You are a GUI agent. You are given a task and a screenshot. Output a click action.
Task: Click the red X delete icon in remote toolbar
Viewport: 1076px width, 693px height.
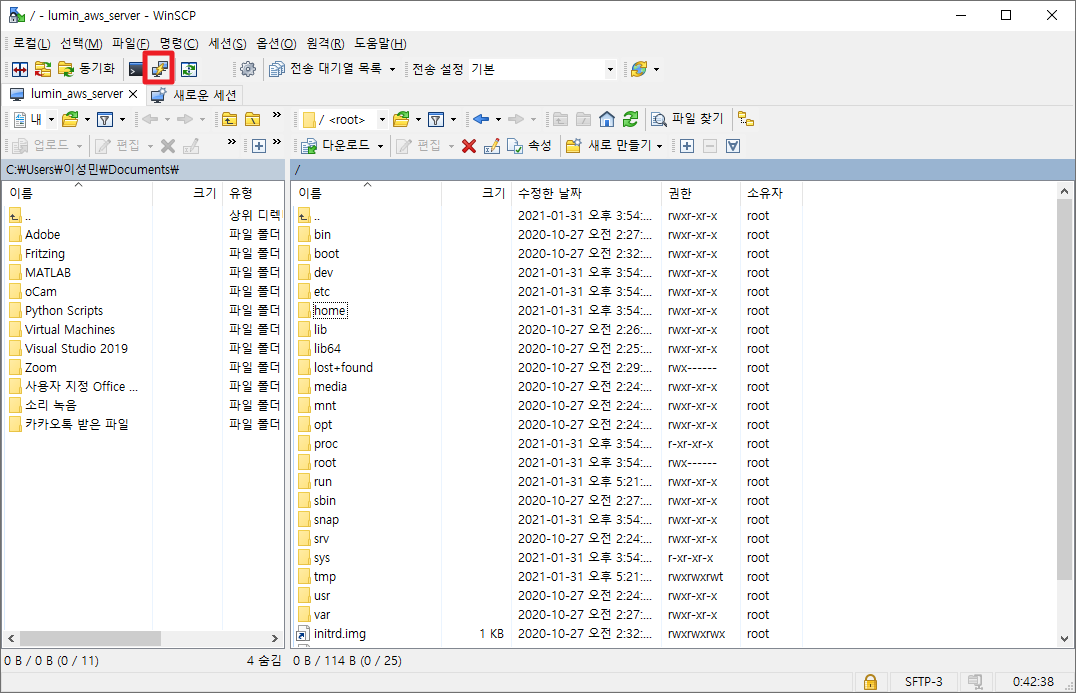pyautogui.click(x=469, y=146)
